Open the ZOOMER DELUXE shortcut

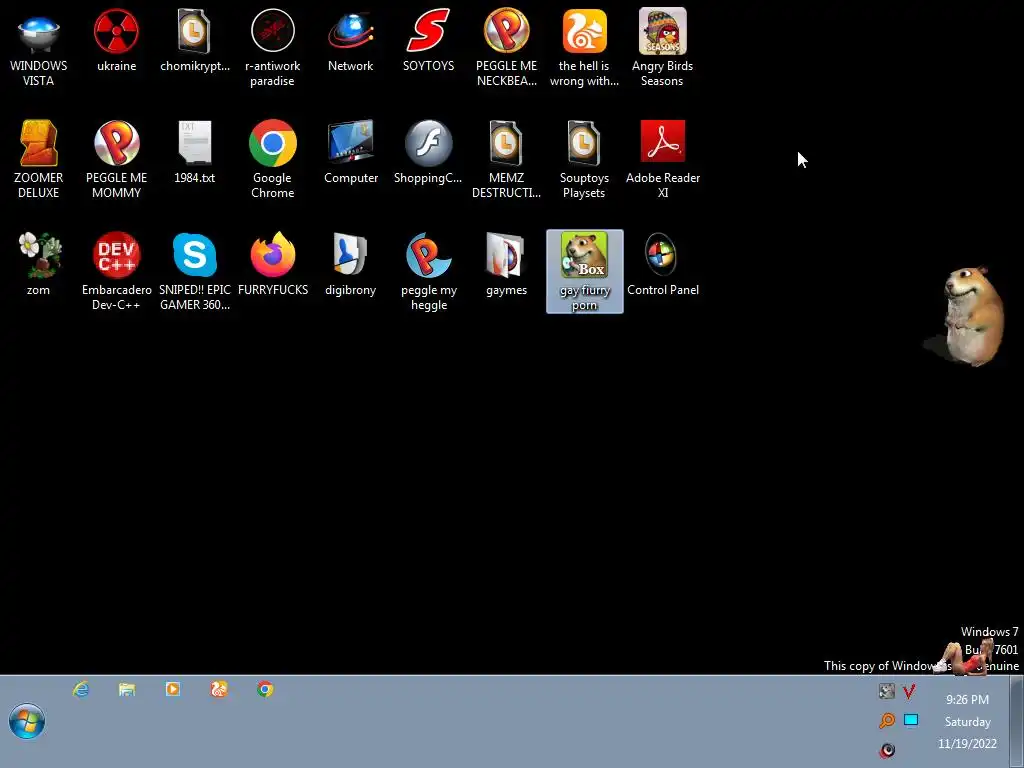pos(39,159)
